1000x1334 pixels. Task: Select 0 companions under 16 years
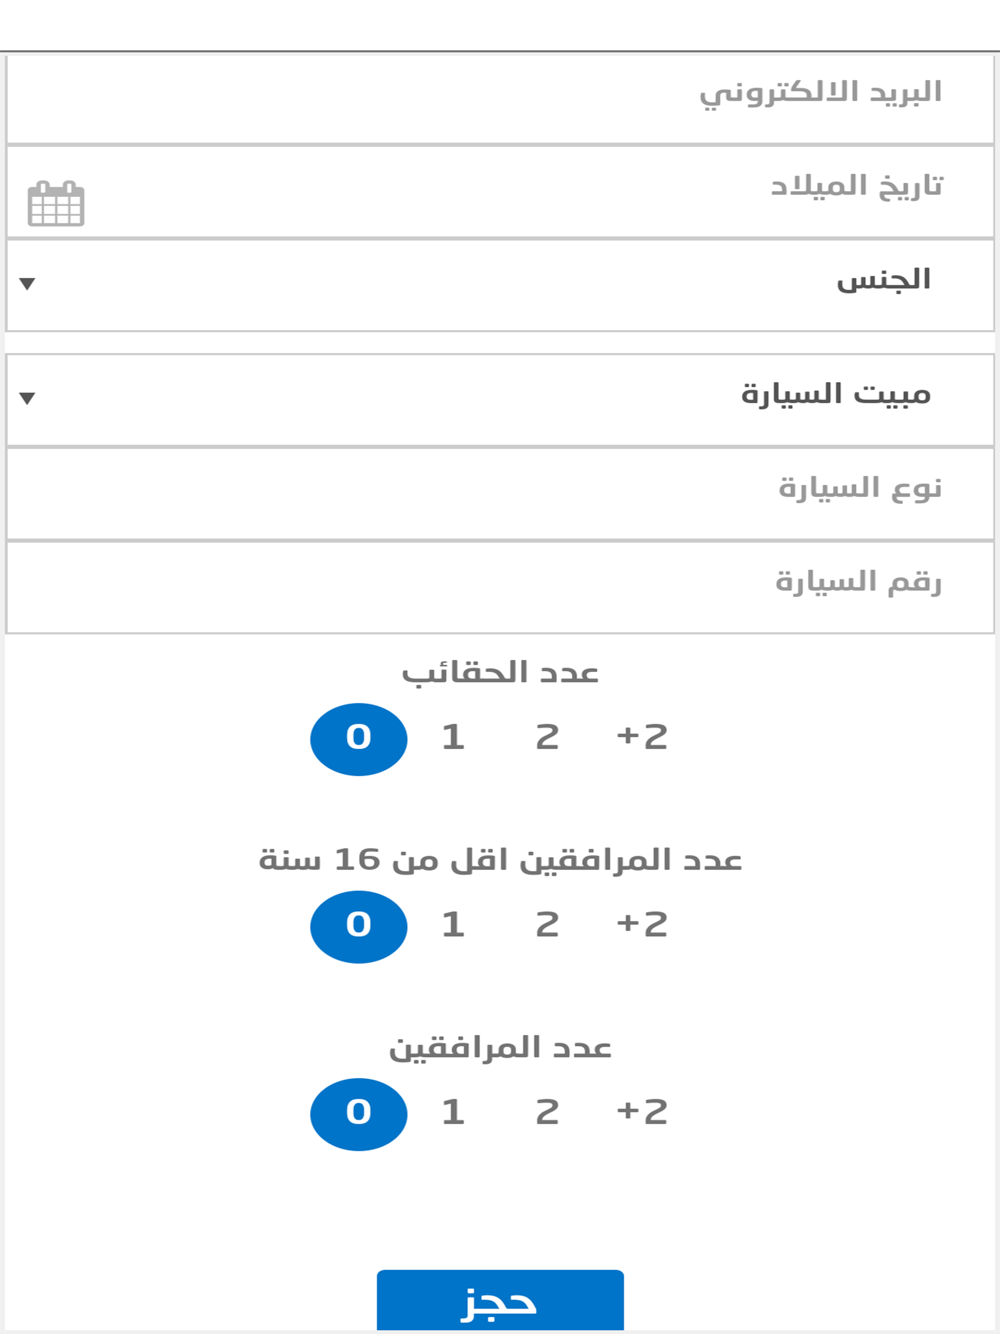359,927
